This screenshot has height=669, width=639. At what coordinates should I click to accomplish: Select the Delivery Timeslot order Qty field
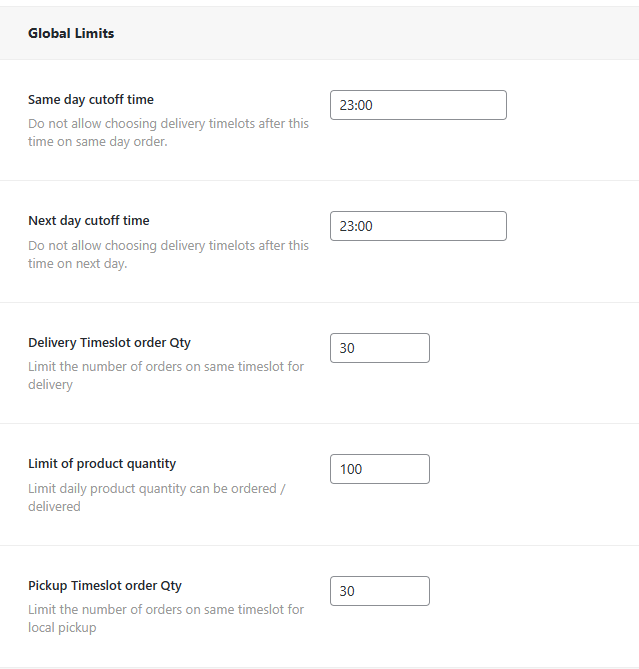pos(380,348)
